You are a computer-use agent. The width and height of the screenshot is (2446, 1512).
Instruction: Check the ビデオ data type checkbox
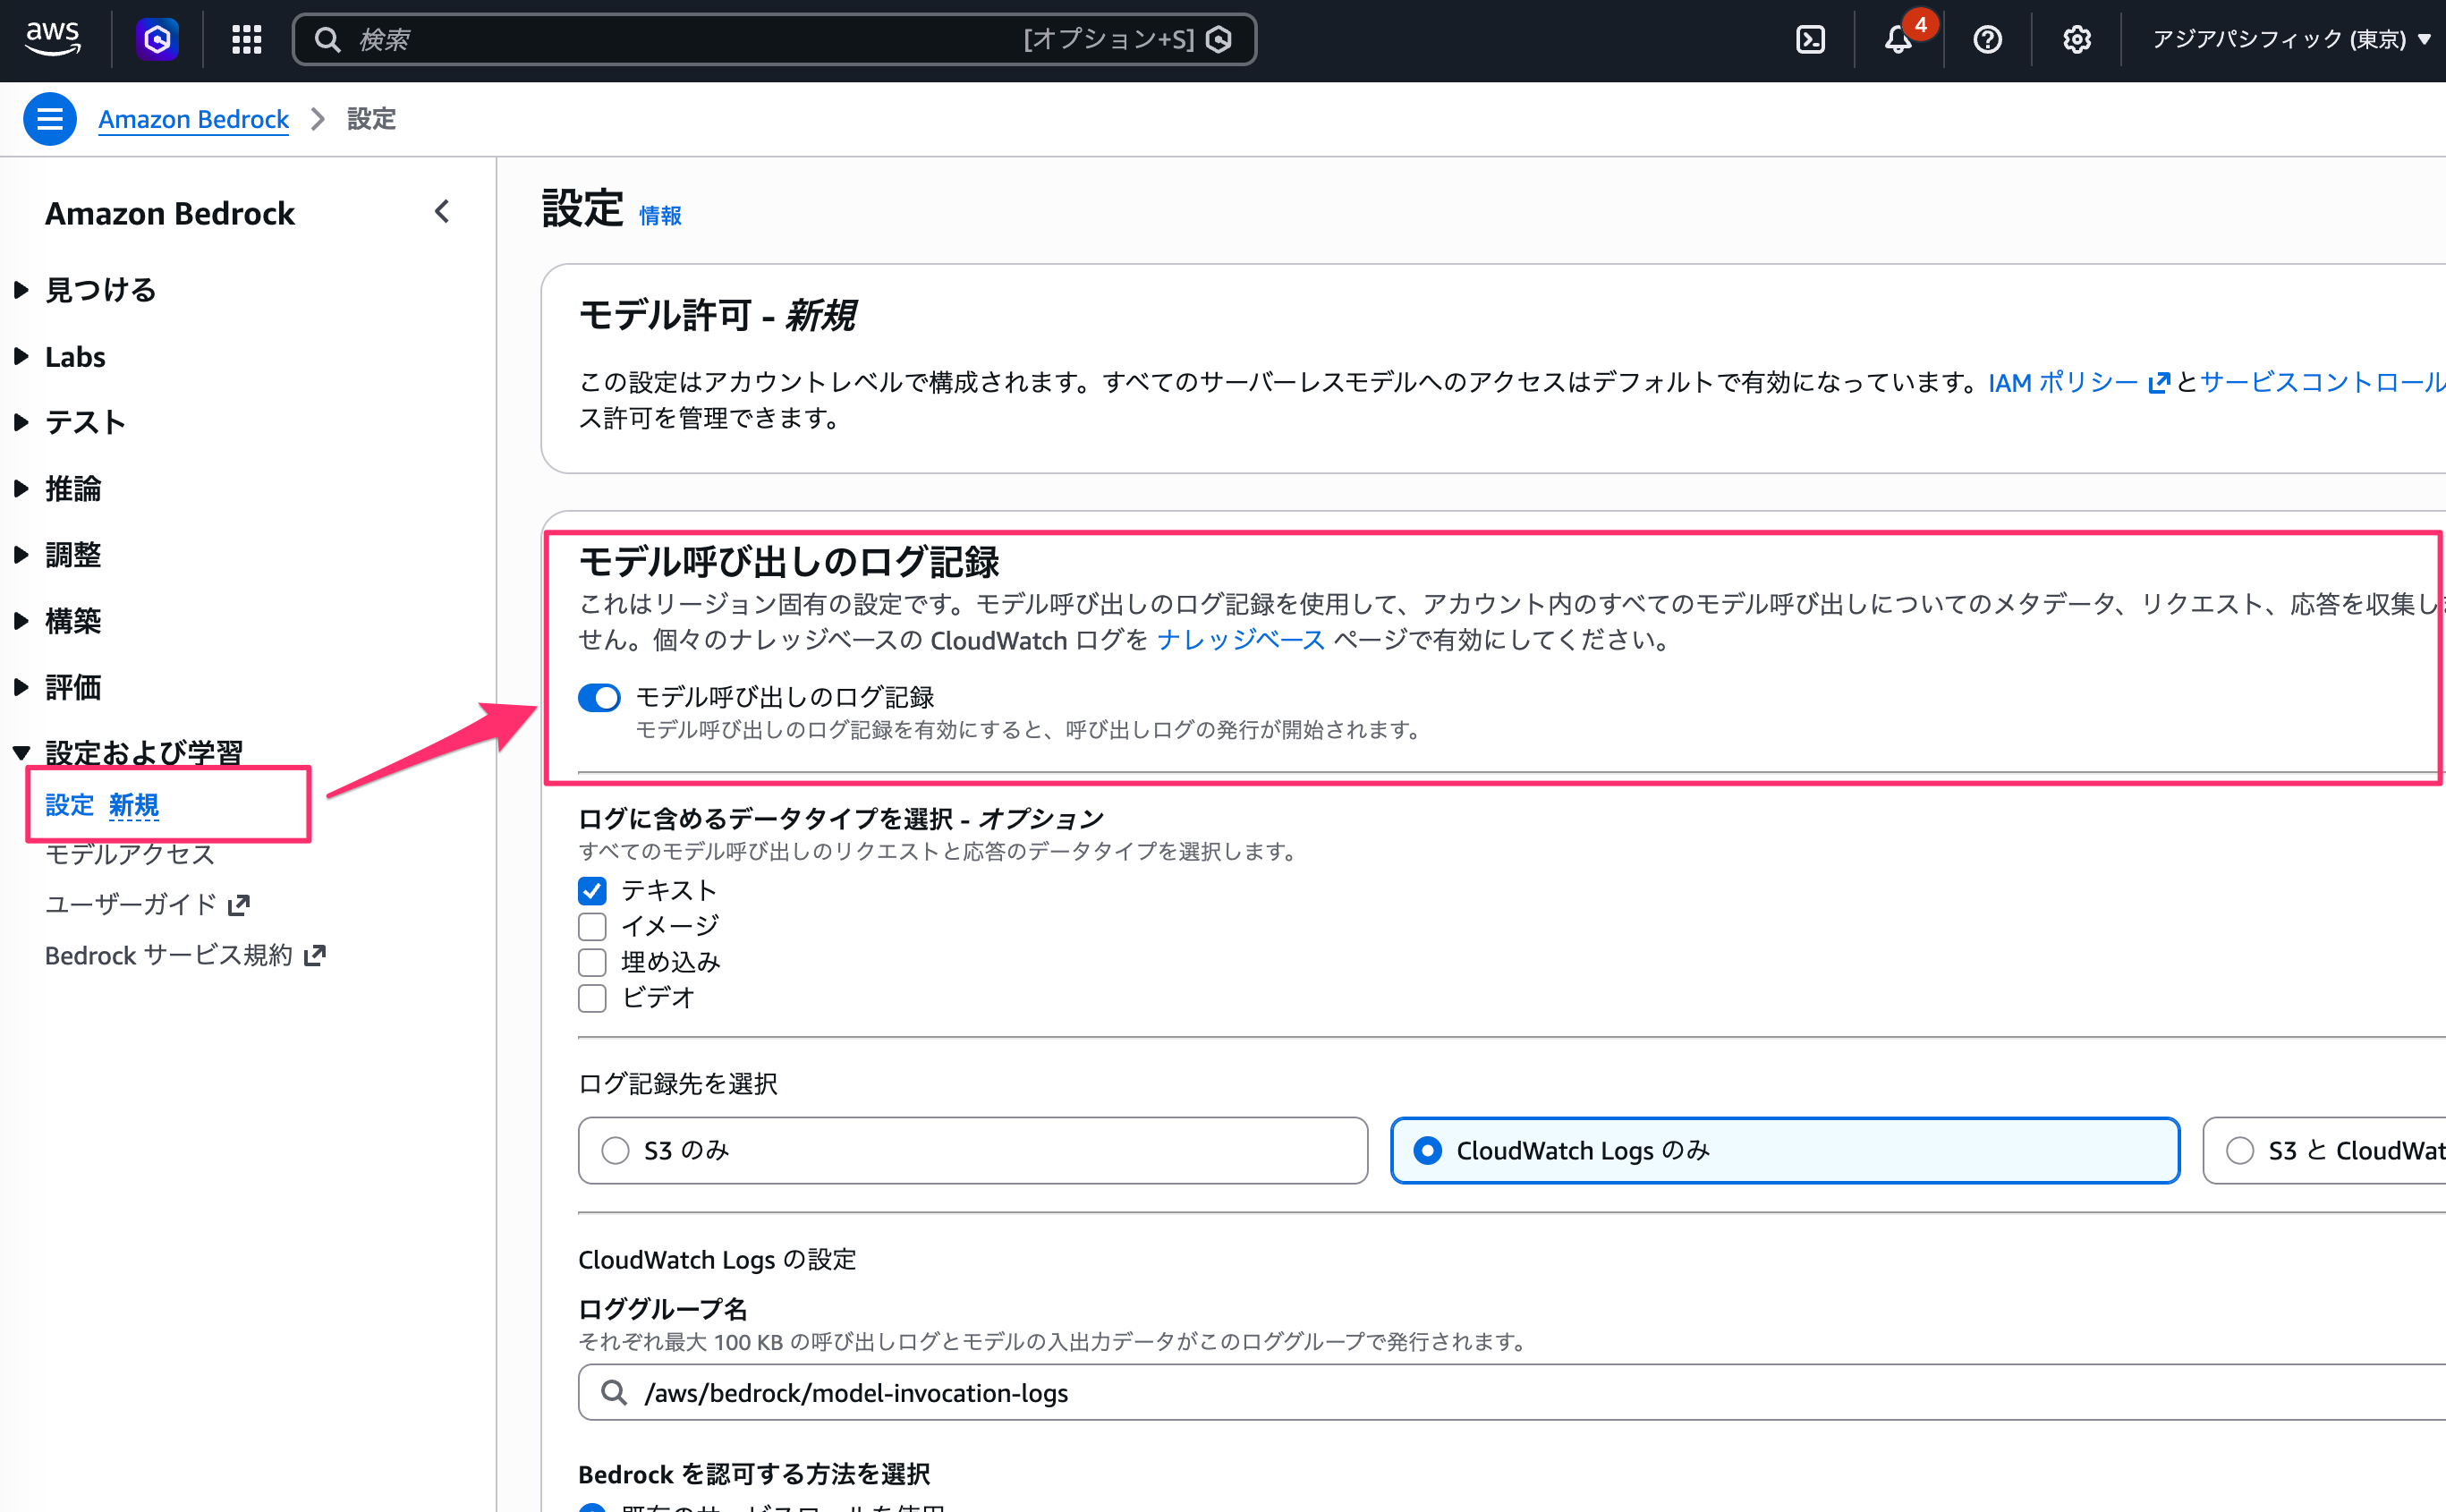pos(592,998)
